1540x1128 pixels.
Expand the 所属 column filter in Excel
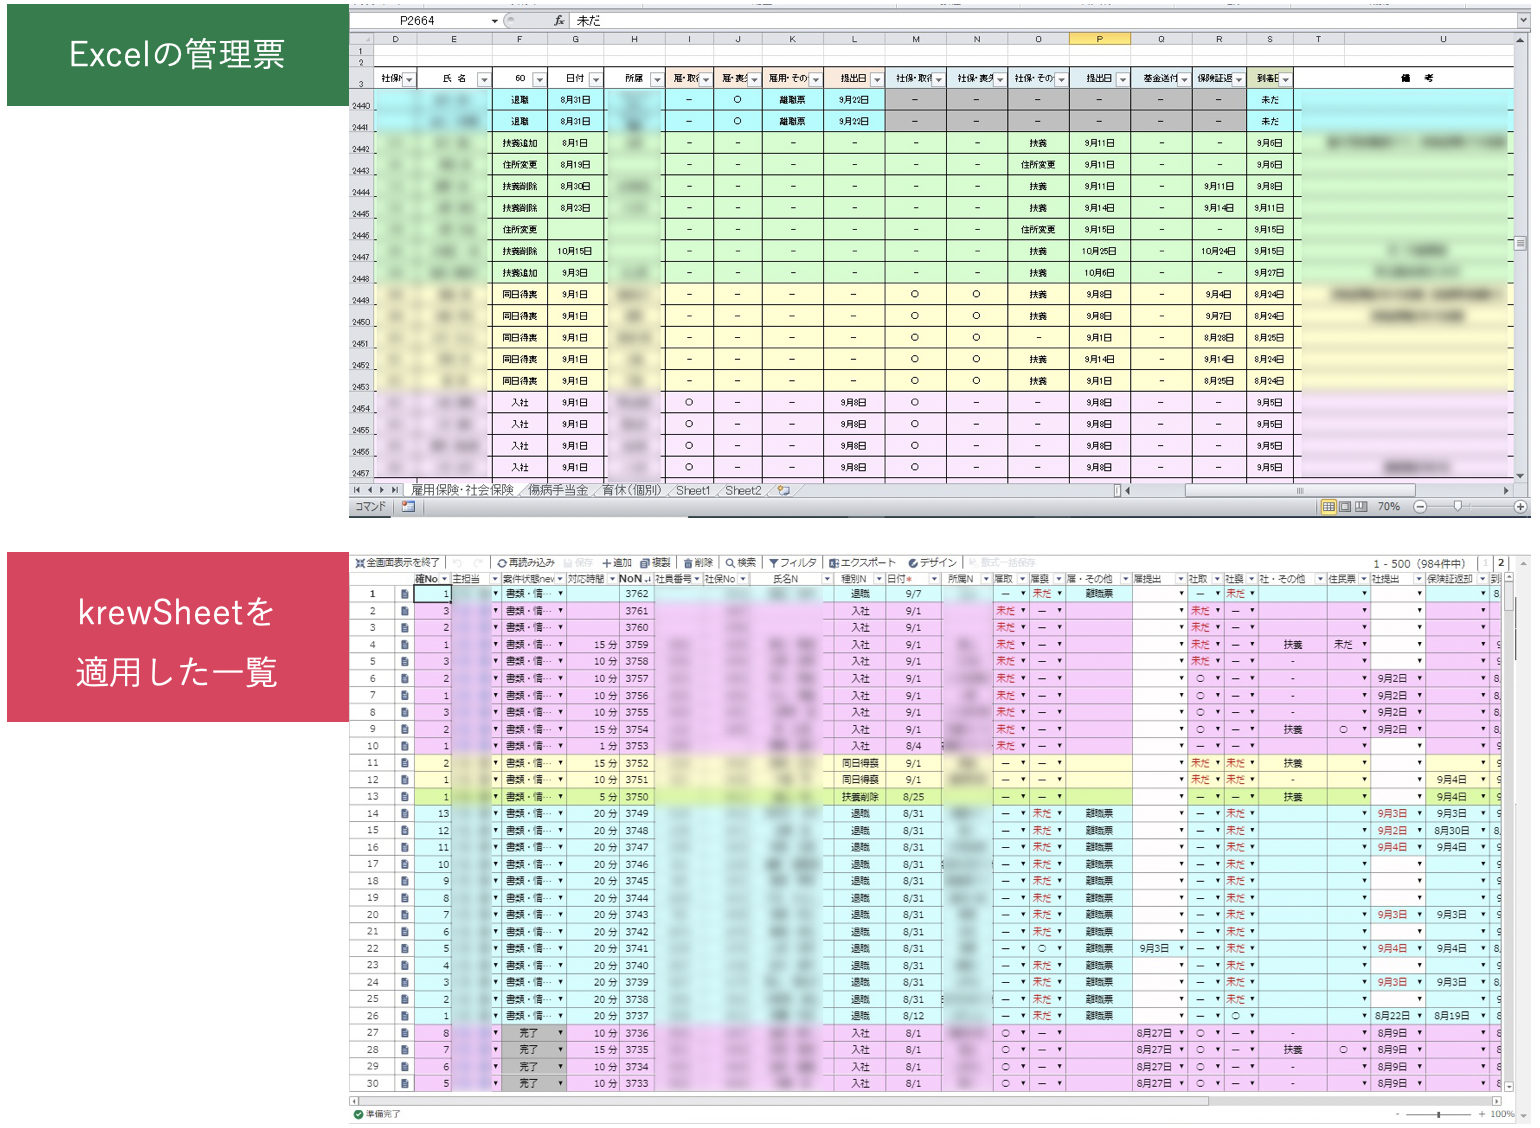[x=656, y=79]
